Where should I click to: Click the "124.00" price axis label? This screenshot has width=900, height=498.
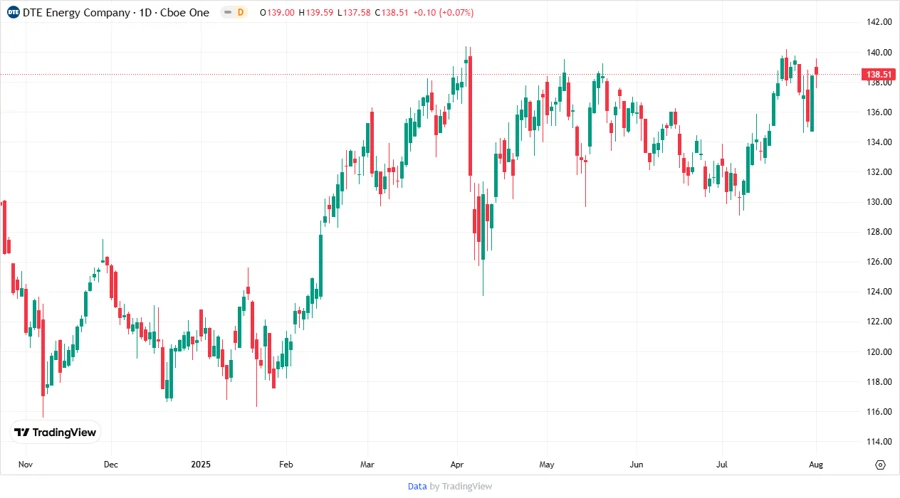tap(879, 291)
